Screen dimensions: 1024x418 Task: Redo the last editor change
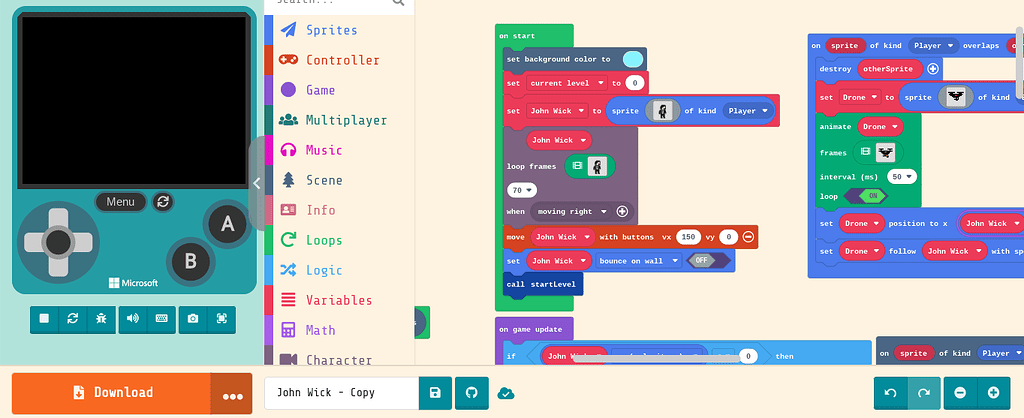tap(924, 393)
